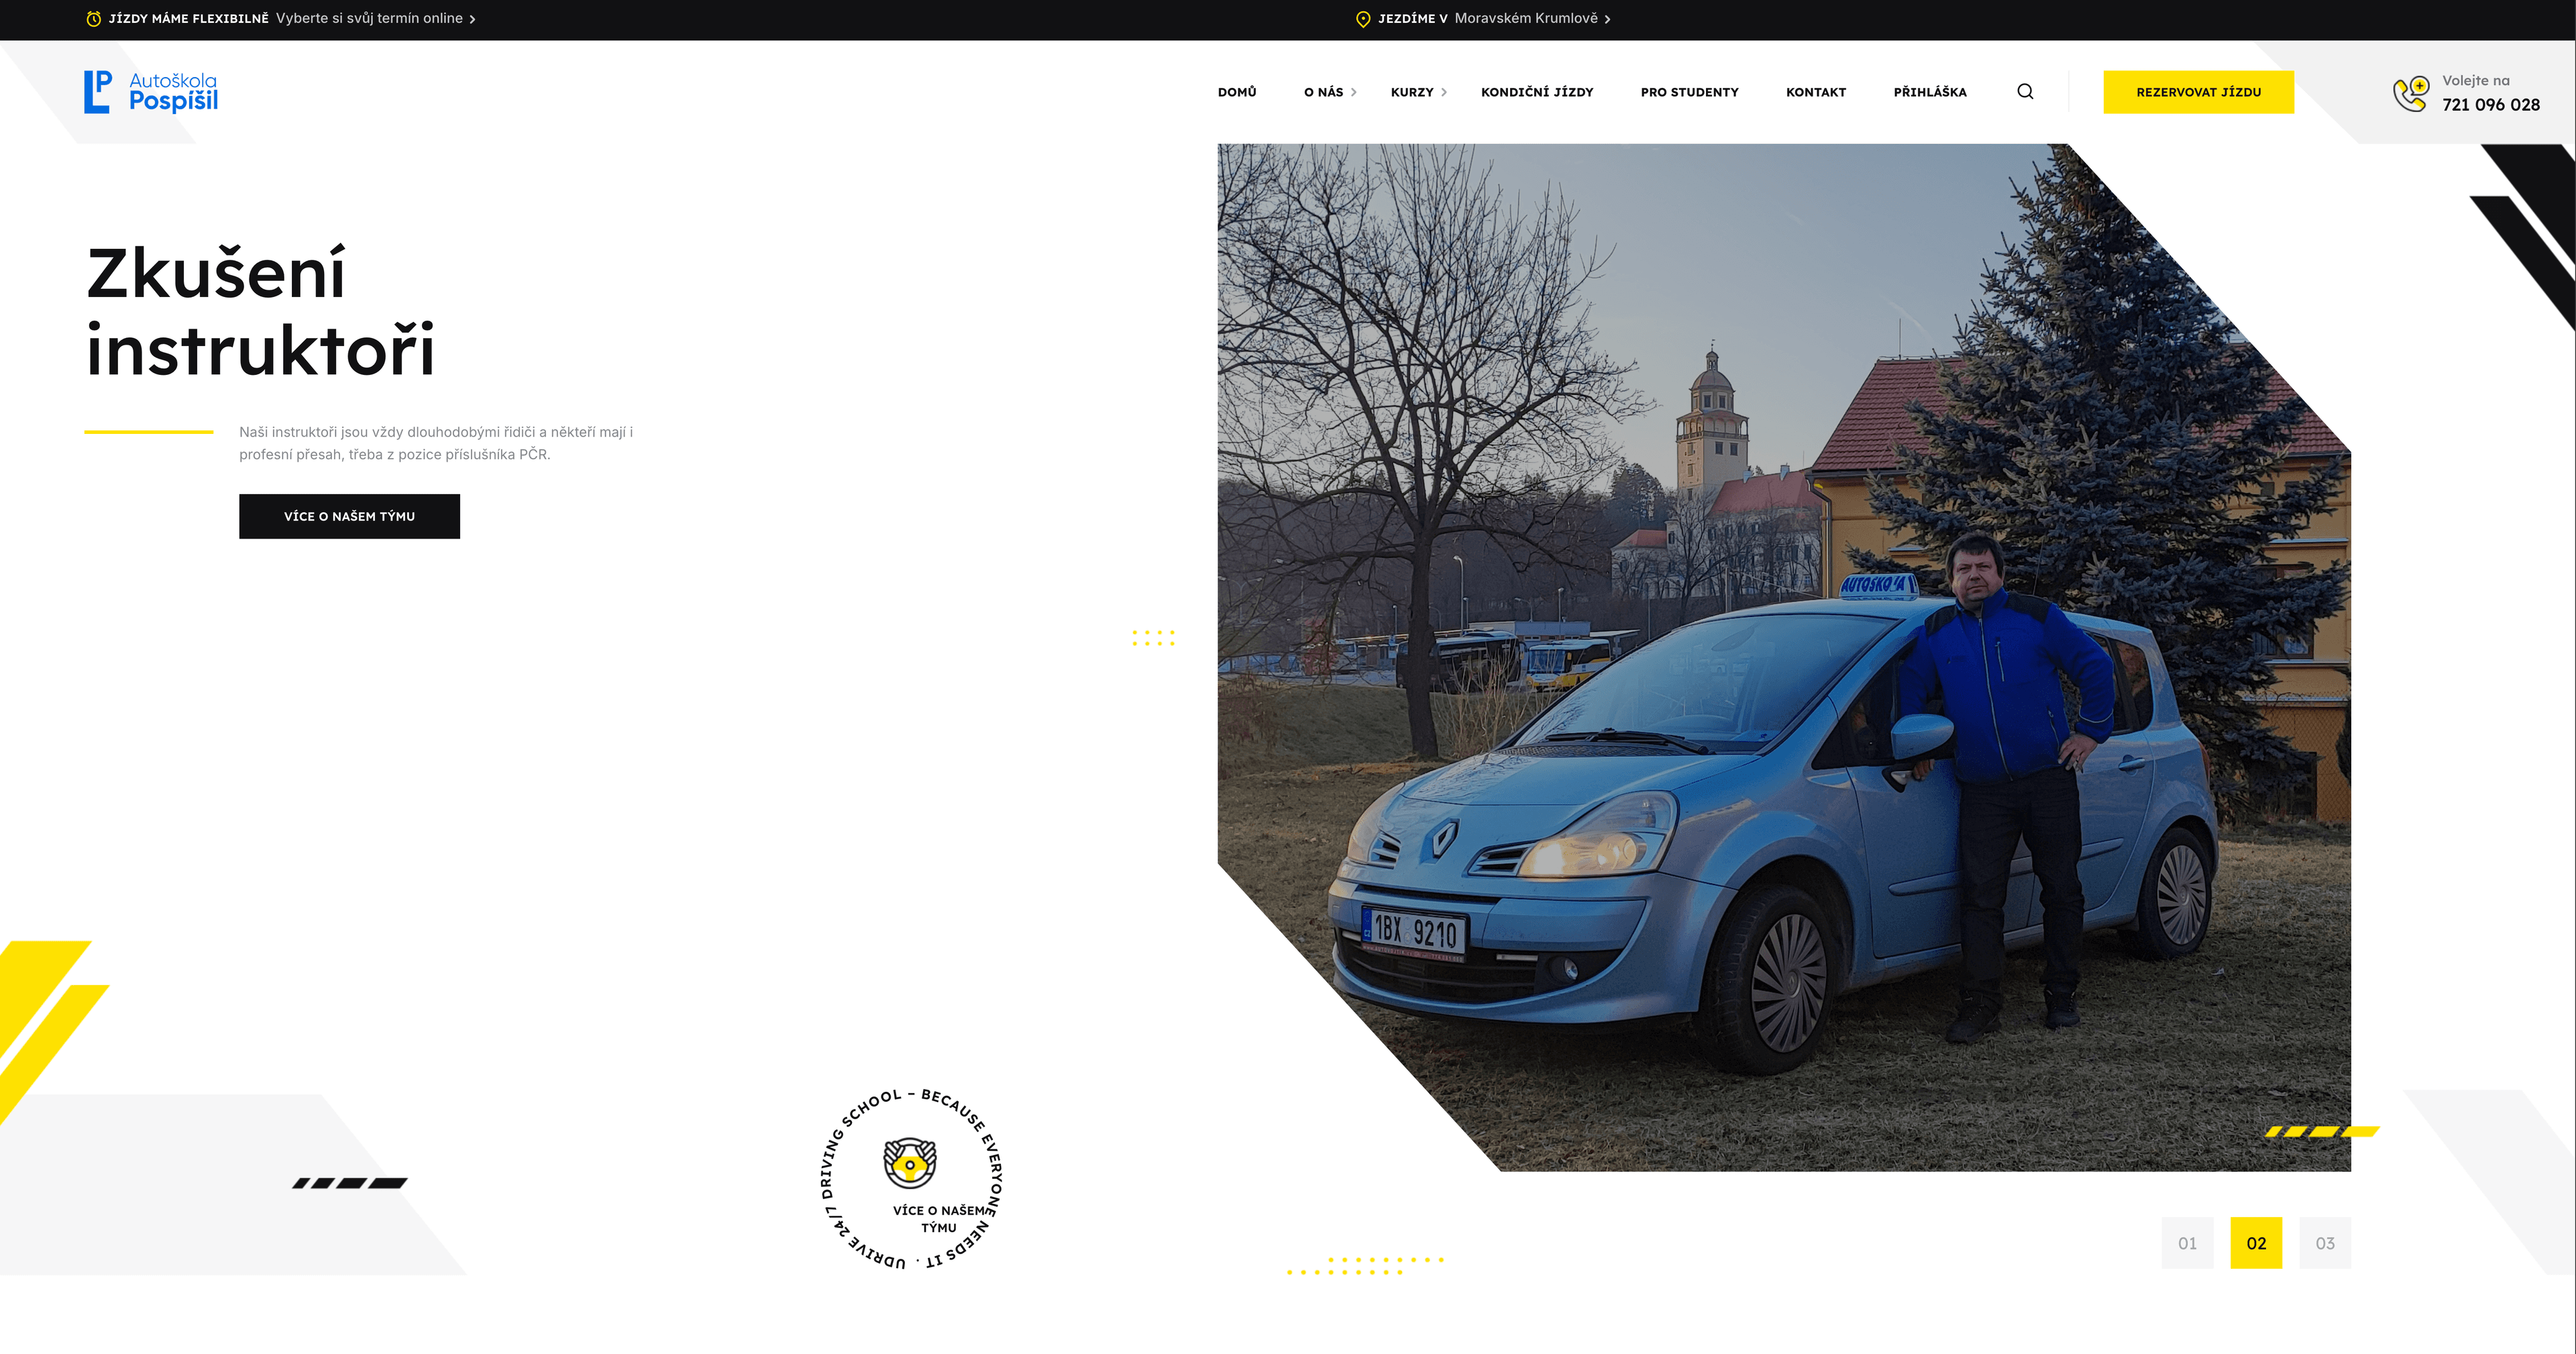The image size is (2576, 1354).
Task: Open the KONDIČNÍ JÍZDY page from navigation
Action: point(1537,92)
